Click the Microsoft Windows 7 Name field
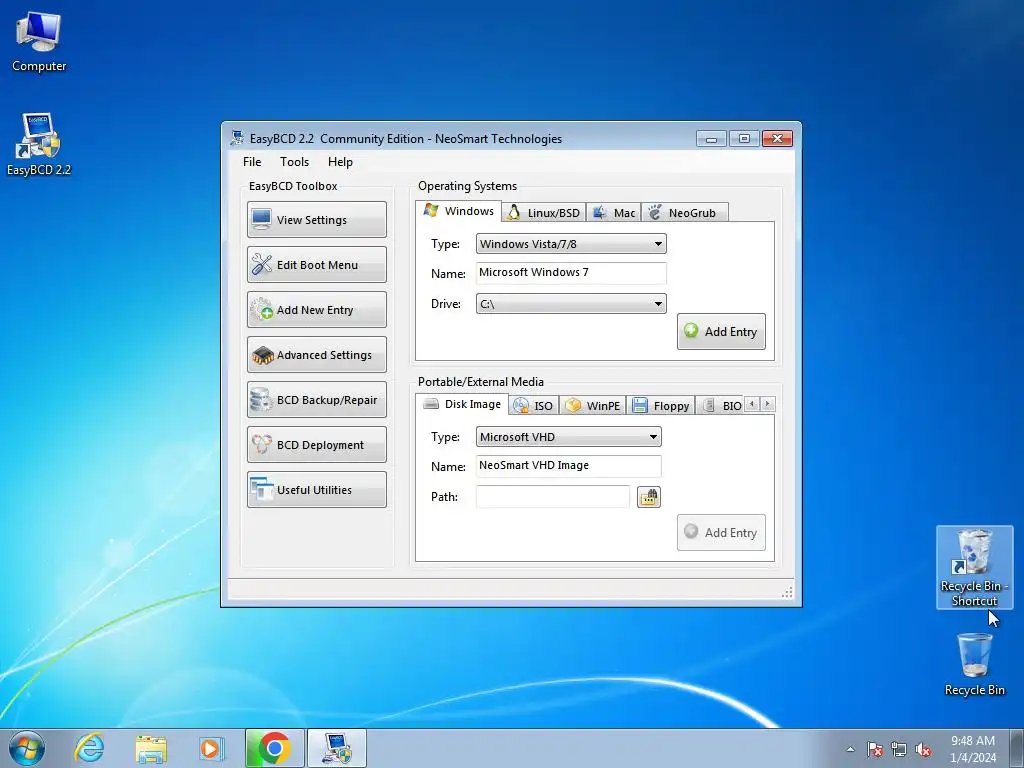The image size is (1024, 768). point(571,273)
